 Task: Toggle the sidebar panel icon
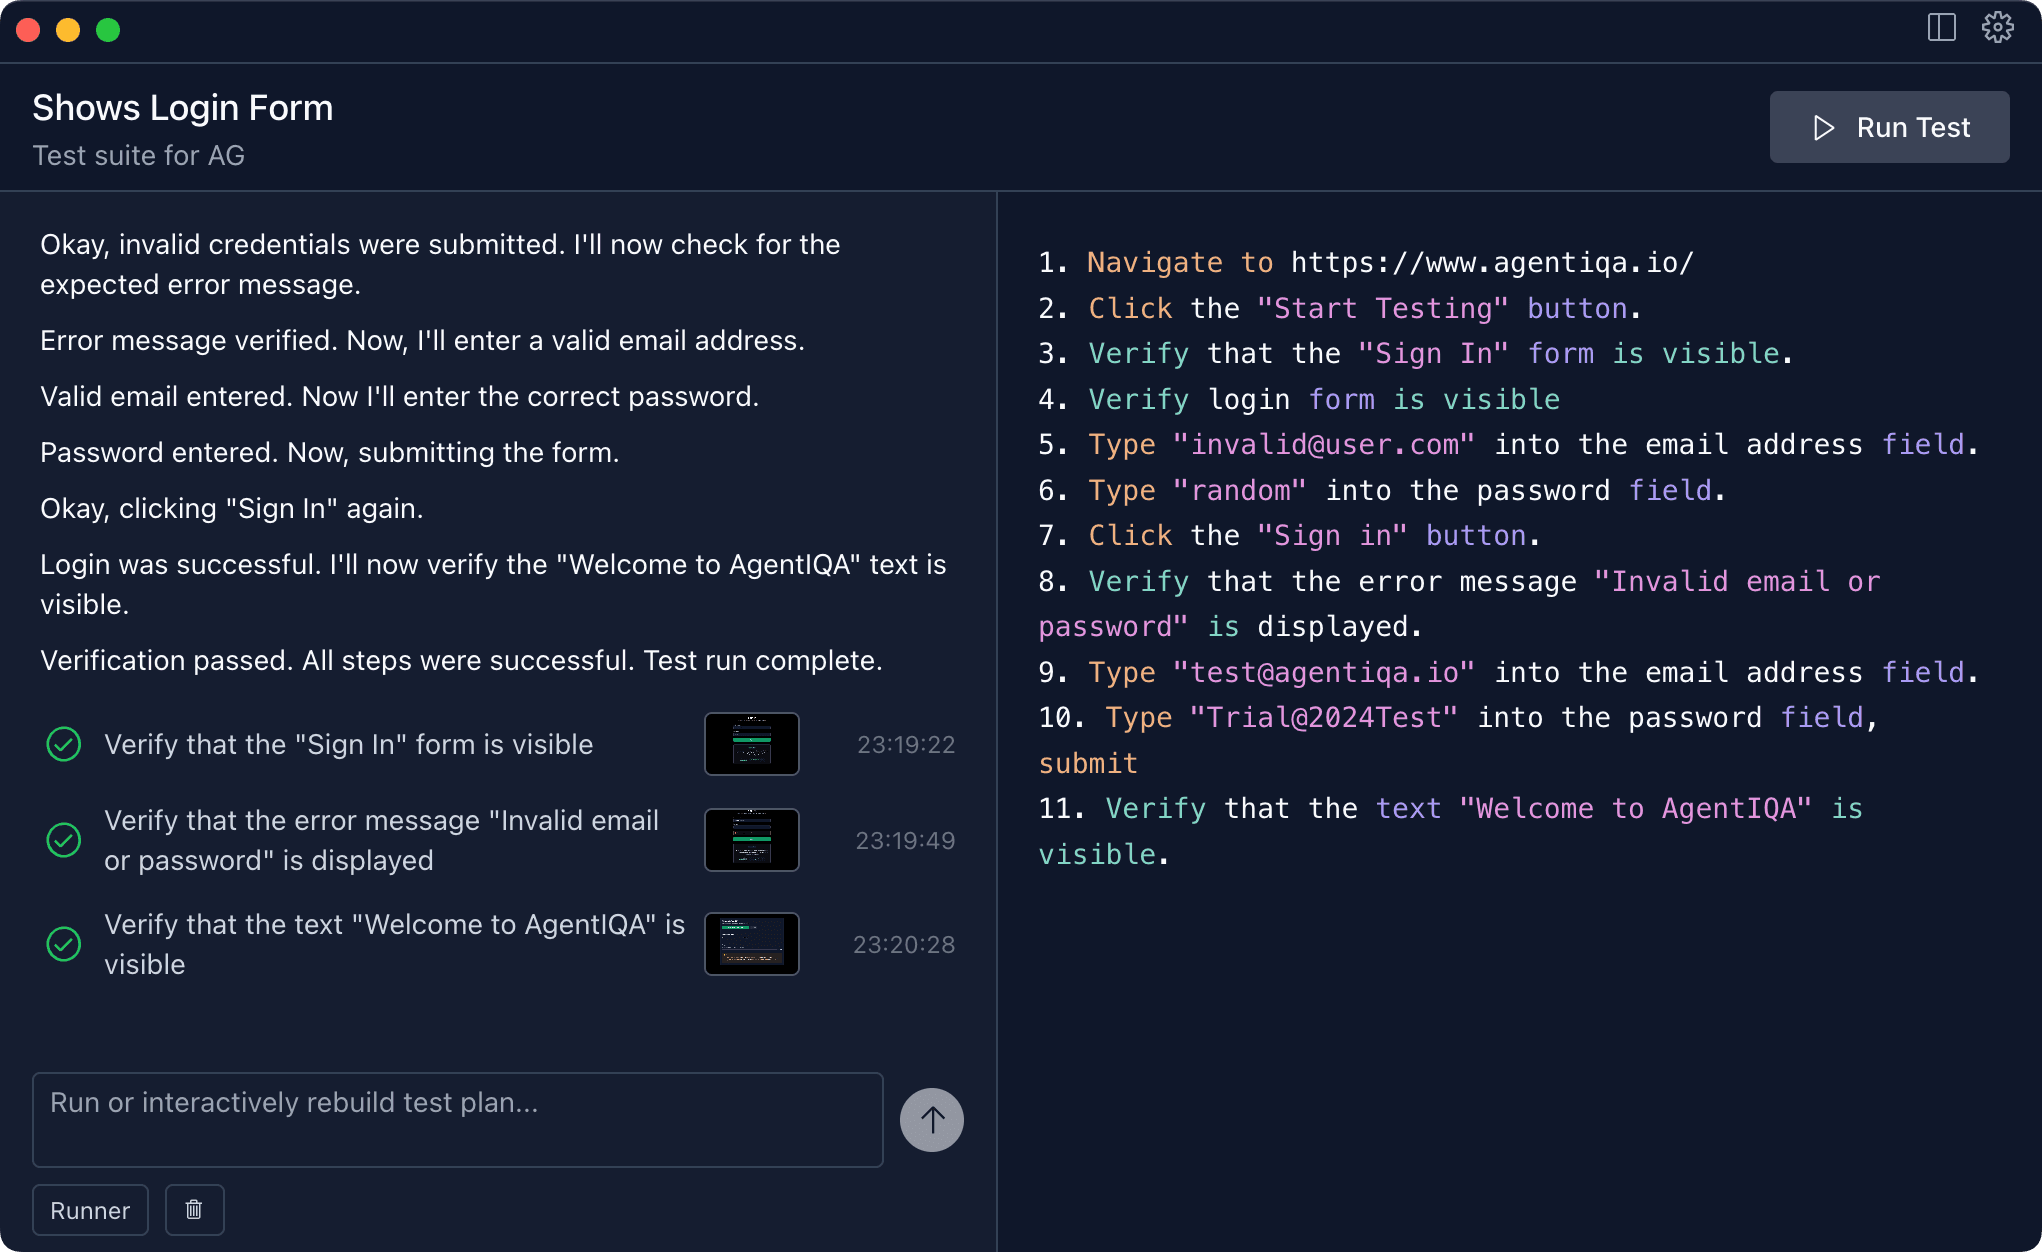(1940, 28)
